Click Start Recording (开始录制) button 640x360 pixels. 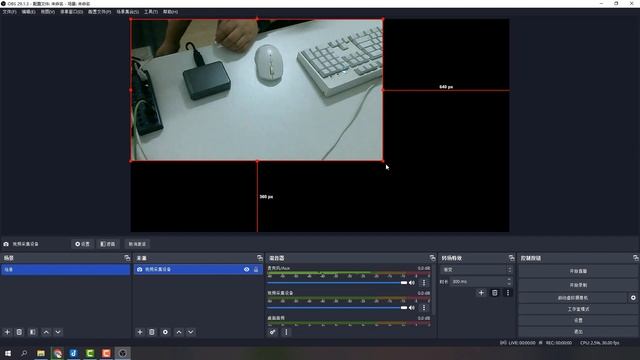tap(578, 285)
